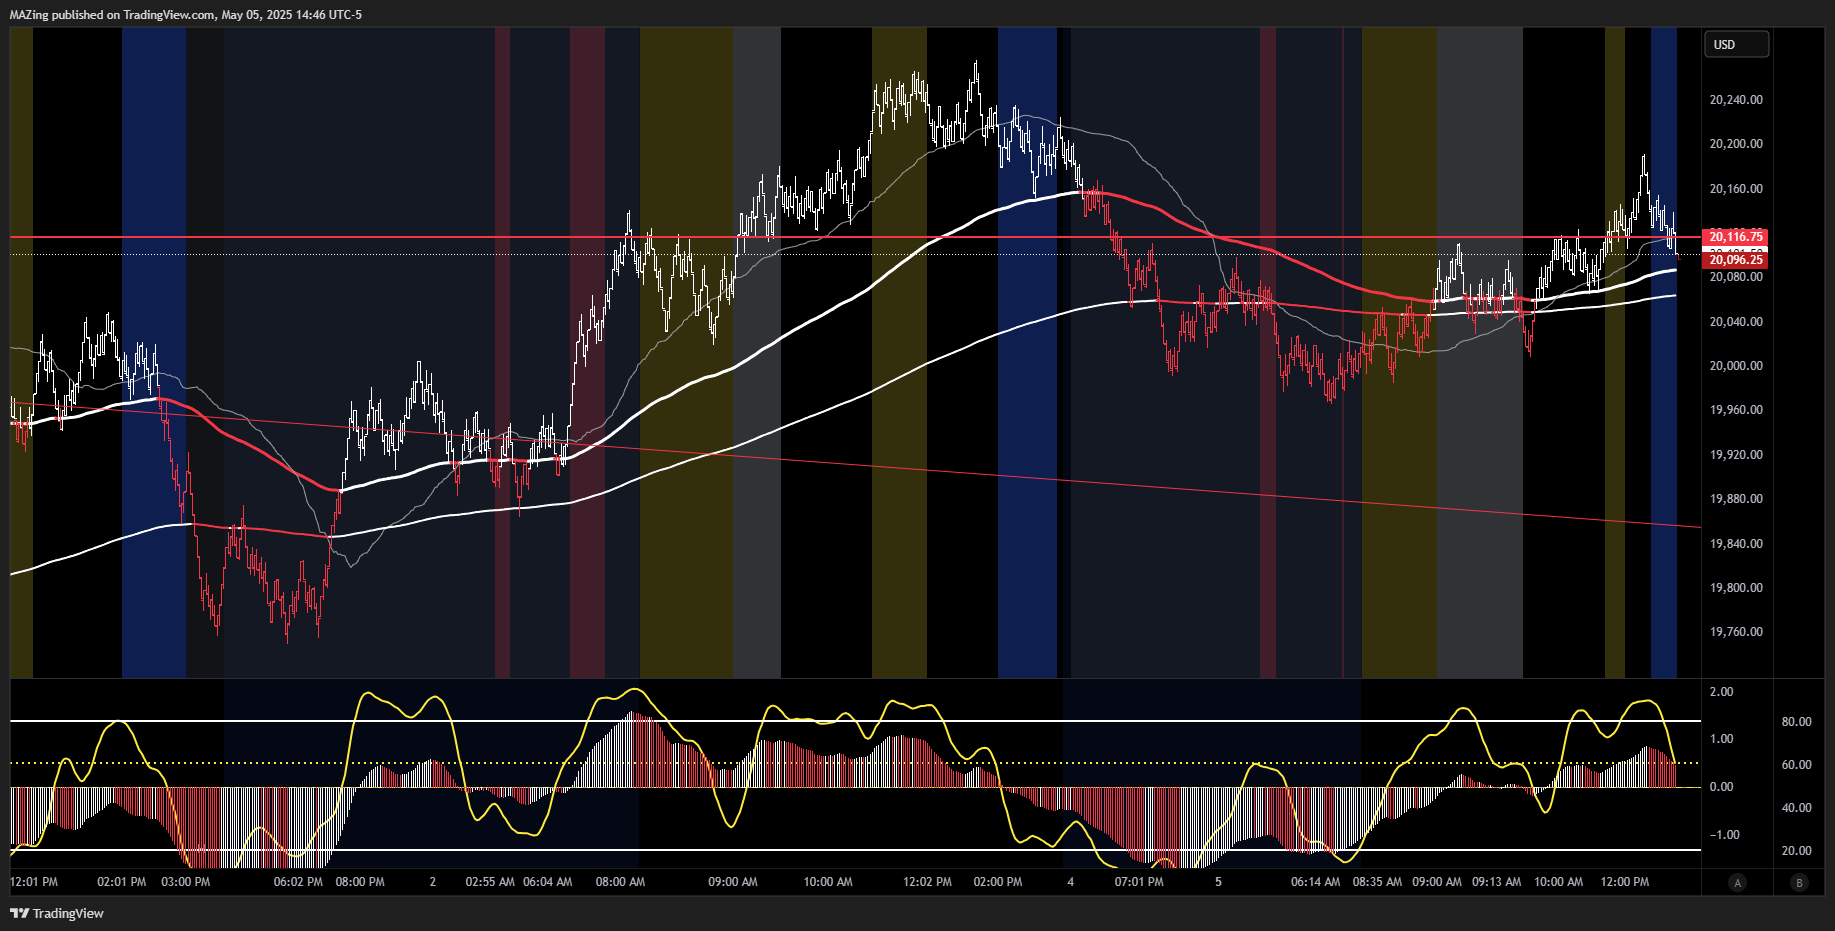
Task: Click the 20,040.00 price scale value
Action: tap(1736, 322)
